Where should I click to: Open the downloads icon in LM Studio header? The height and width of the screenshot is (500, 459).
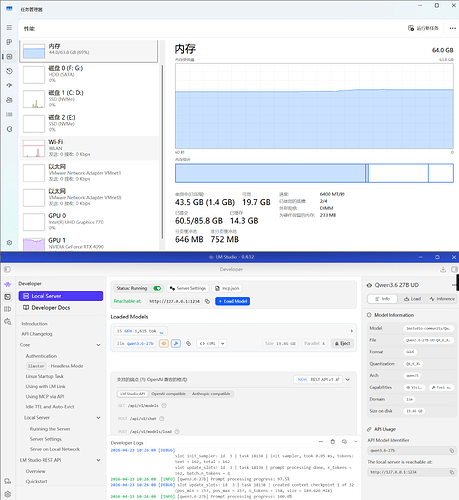point(443,269)
